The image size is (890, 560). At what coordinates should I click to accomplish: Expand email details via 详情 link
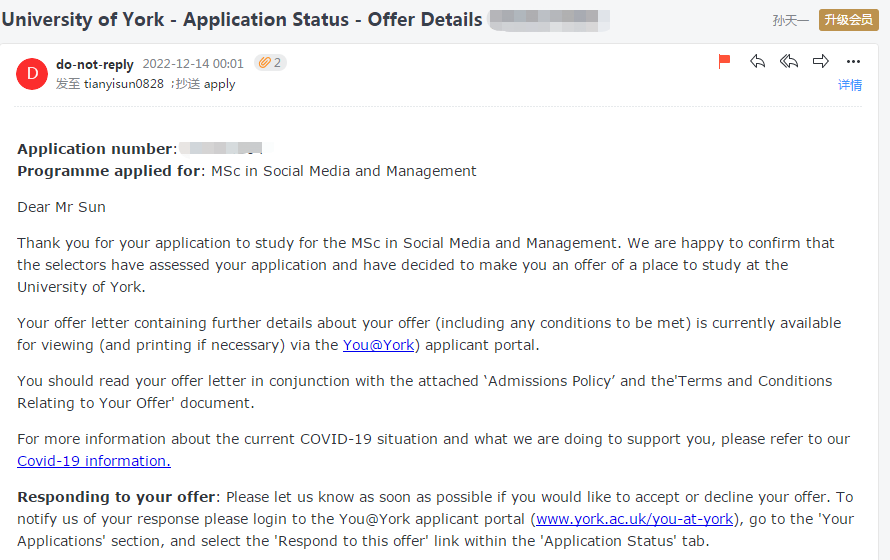point(850,85)
